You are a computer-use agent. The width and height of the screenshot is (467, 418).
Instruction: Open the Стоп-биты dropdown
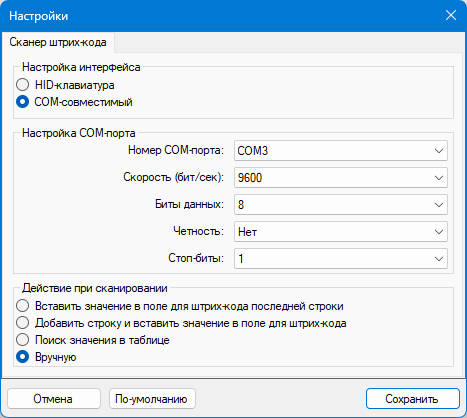coord(341,259)
